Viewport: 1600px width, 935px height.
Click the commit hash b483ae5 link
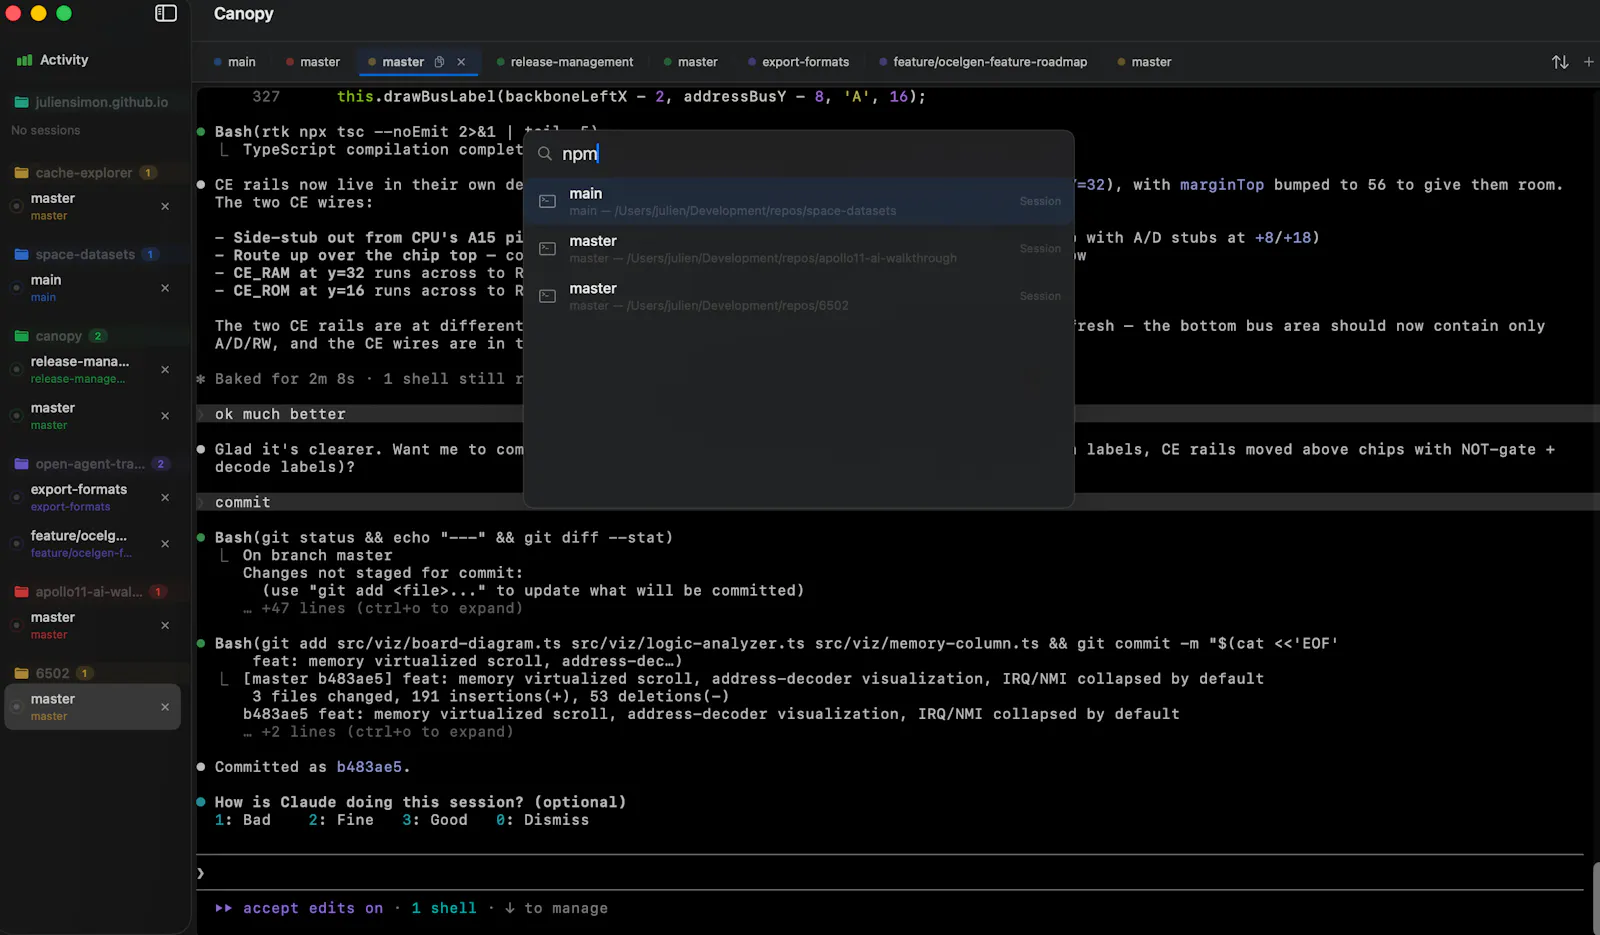[x=369, y=767]
